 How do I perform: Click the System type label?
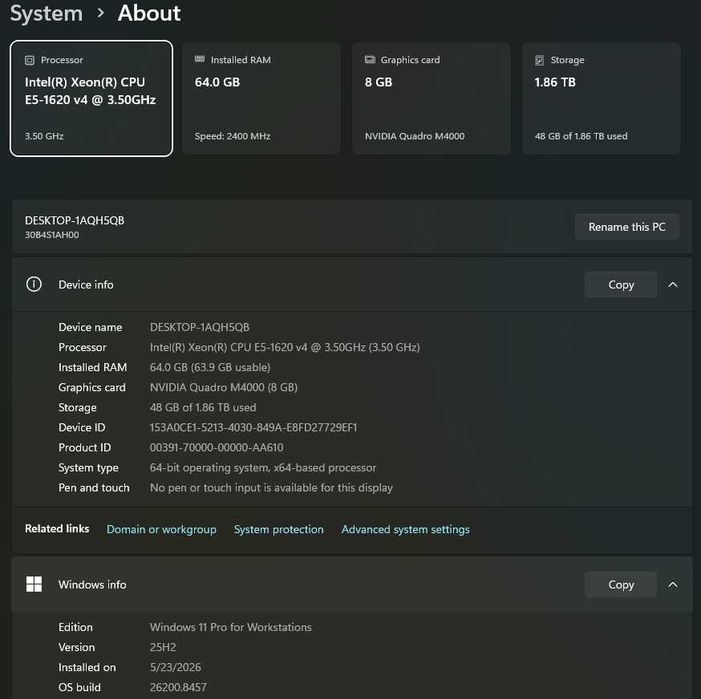click(89, 468)
